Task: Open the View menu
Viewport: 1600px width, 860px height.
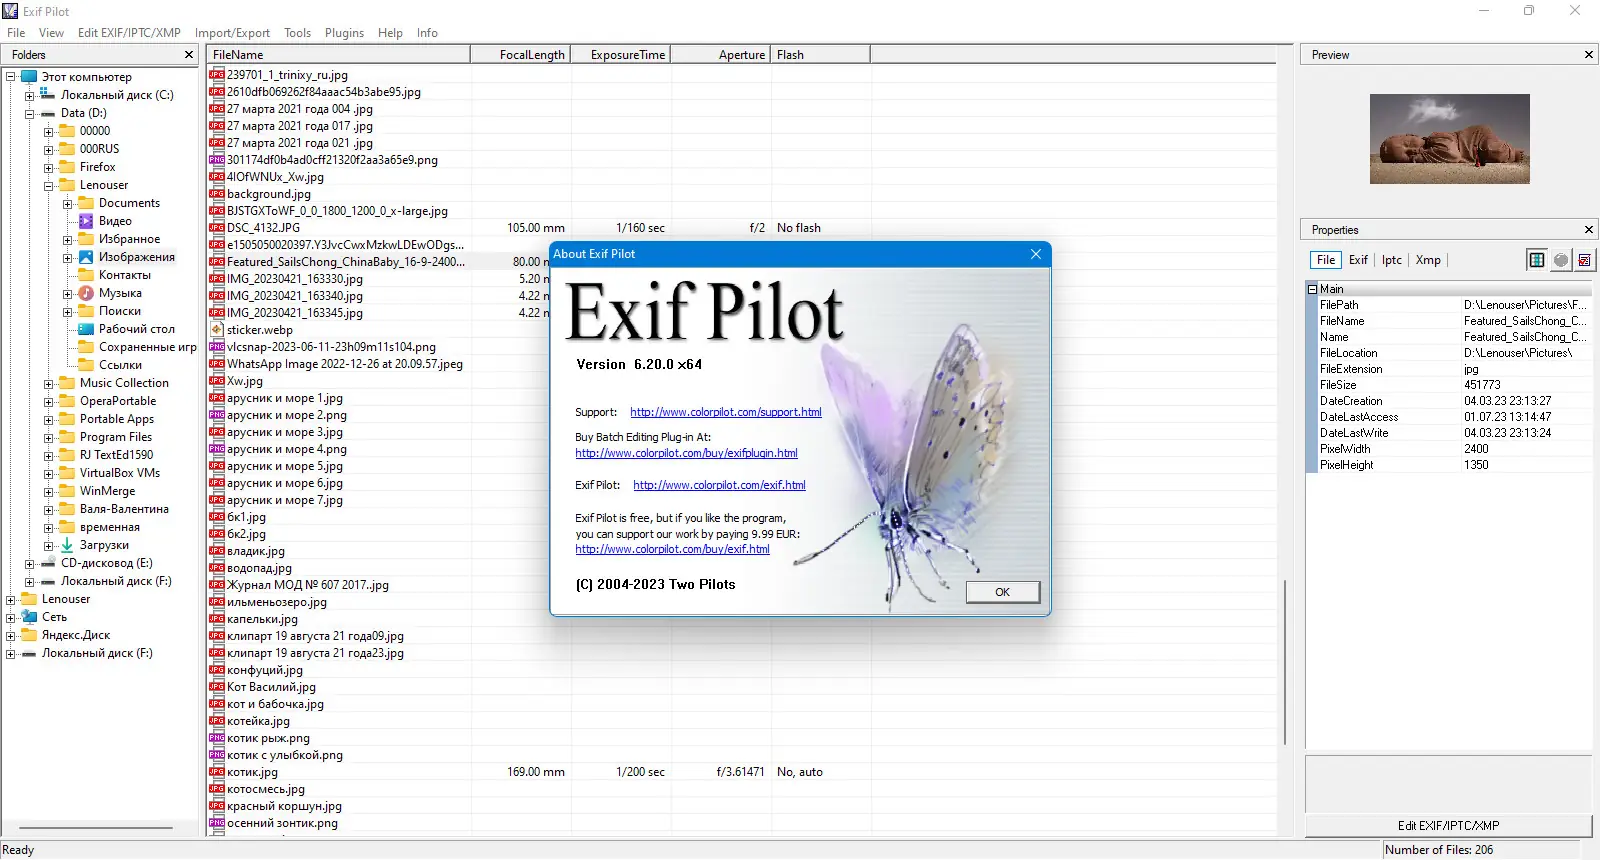Action: (x=51, y=33)
